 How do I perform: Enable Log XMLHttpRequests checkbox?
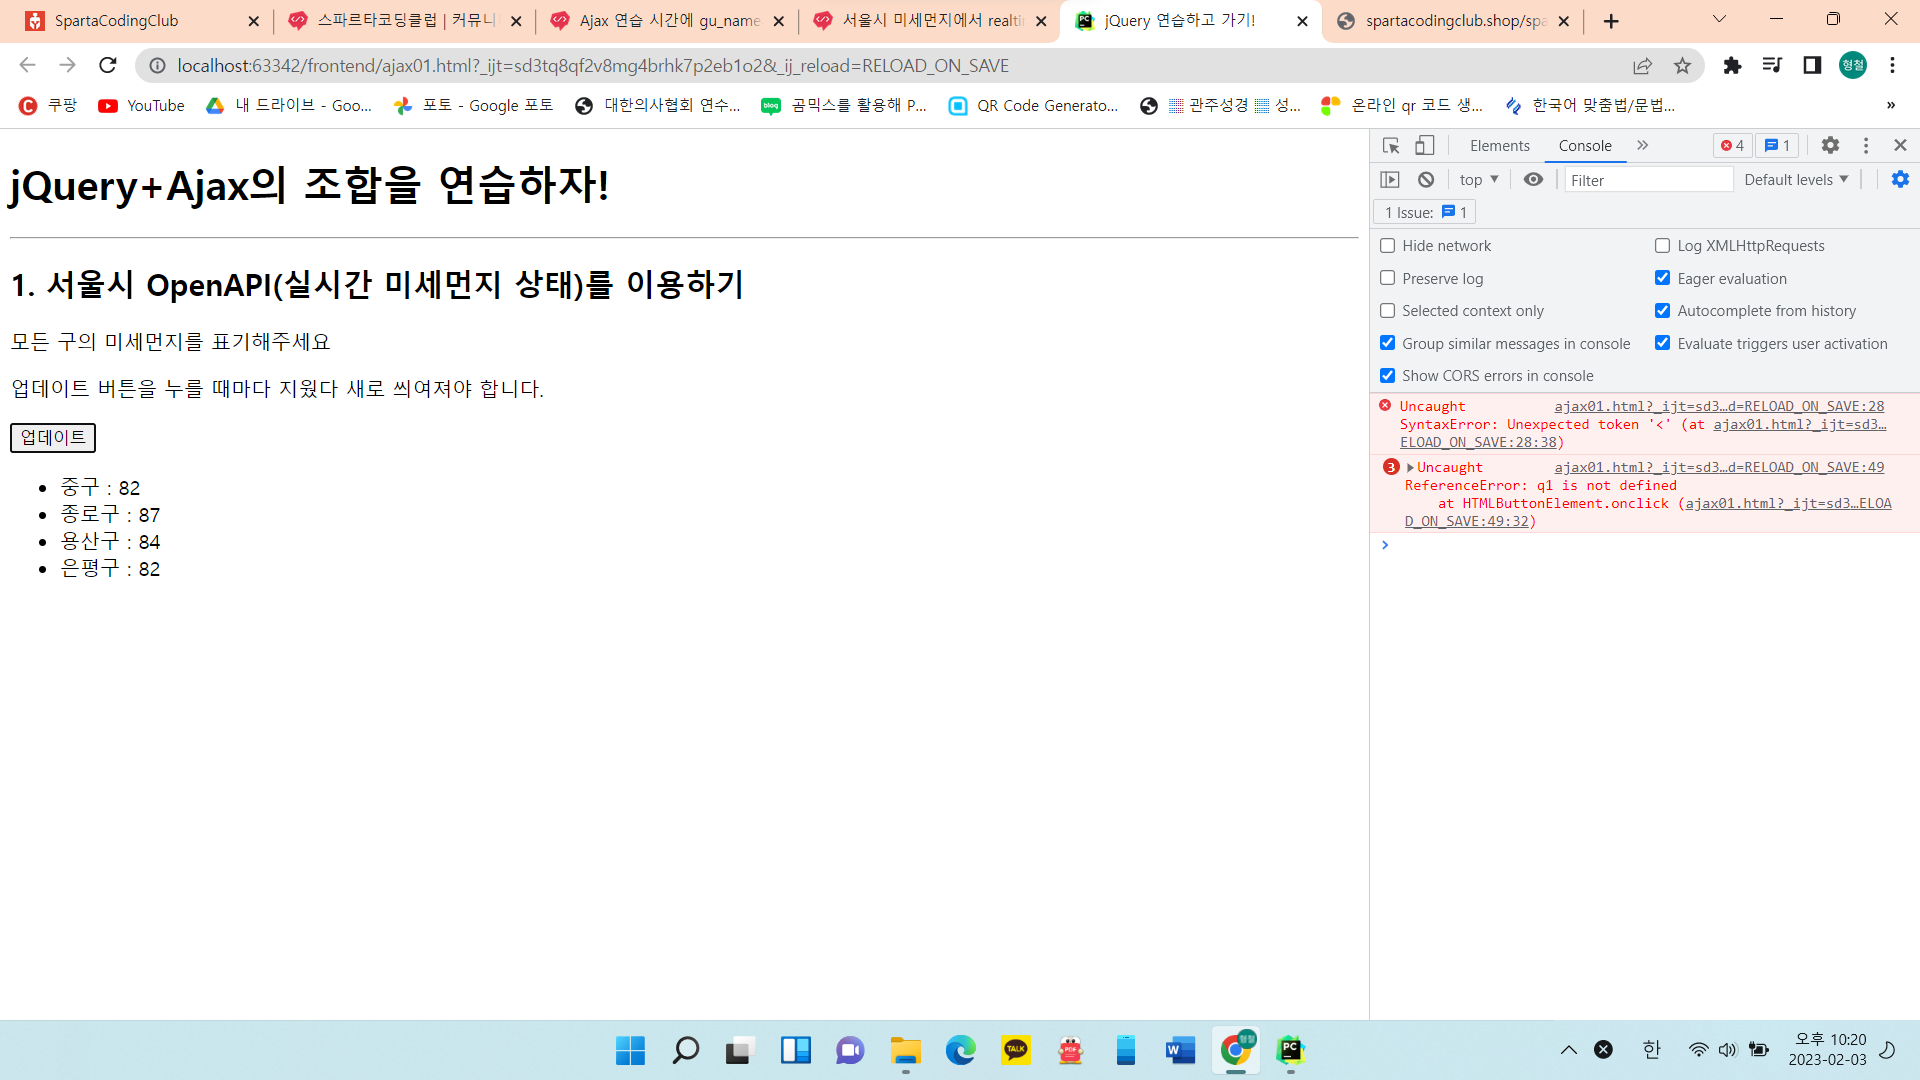pos(1662,246)
